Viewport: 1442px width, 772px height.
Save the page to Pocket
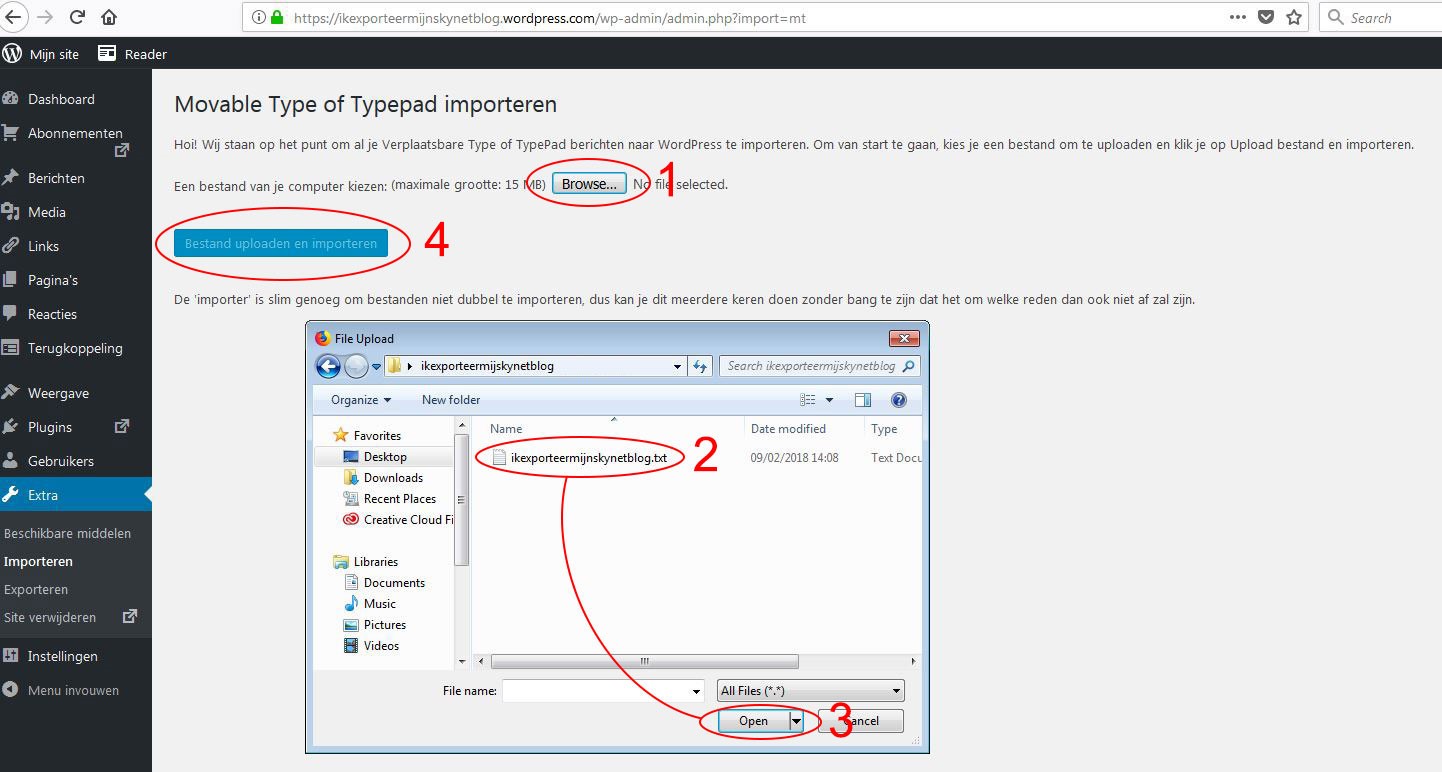point(1266,17)
